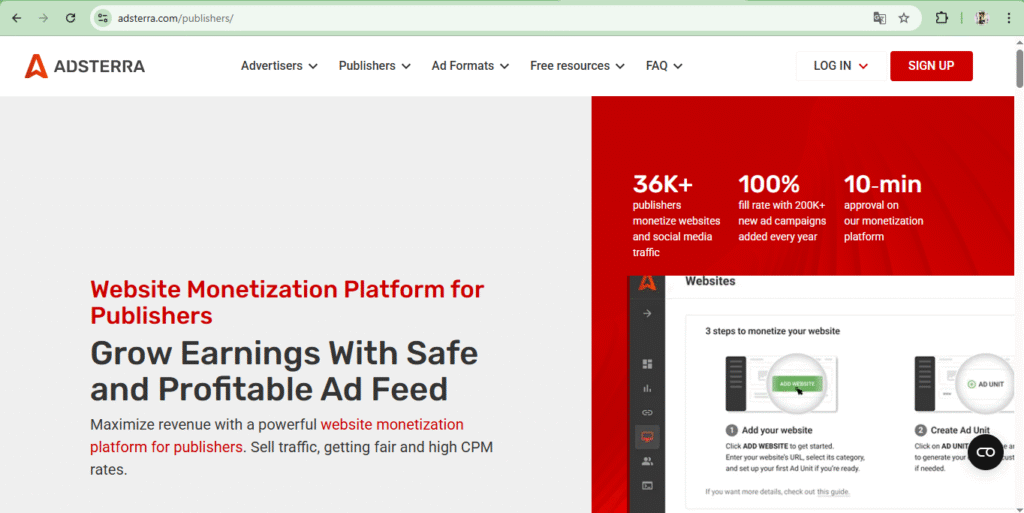
Task: Open the Chrome profile avatar
Action: 982,18
